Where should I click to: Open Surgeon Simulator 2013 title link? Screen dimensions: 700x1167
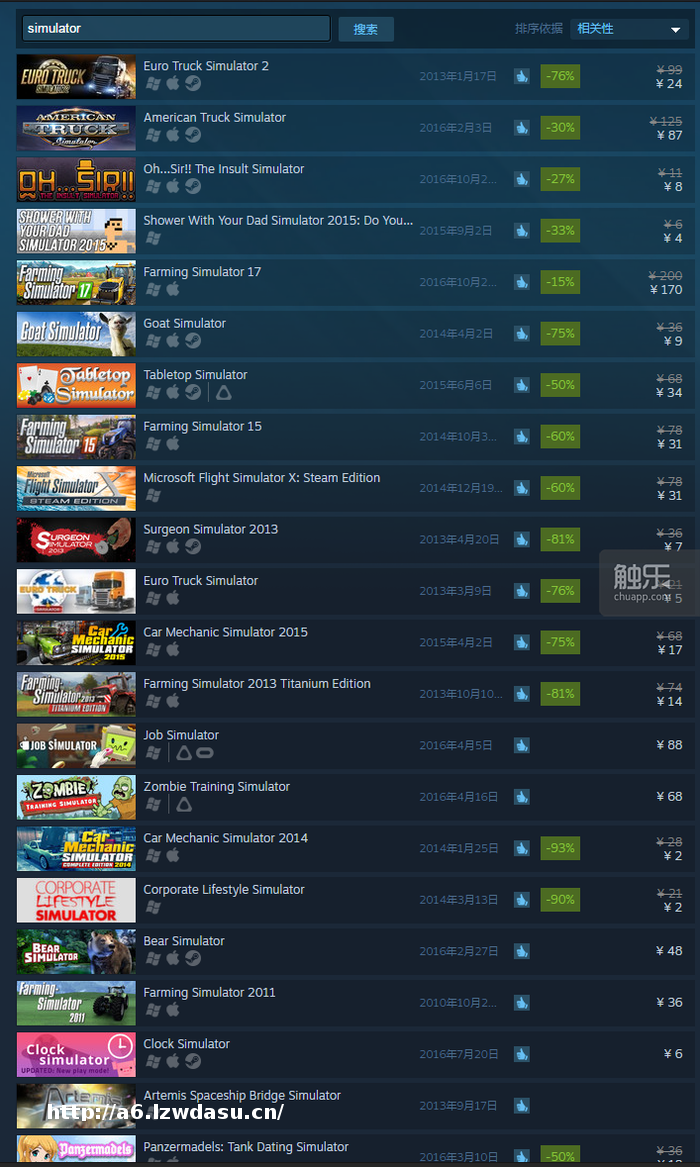point(211,529)
